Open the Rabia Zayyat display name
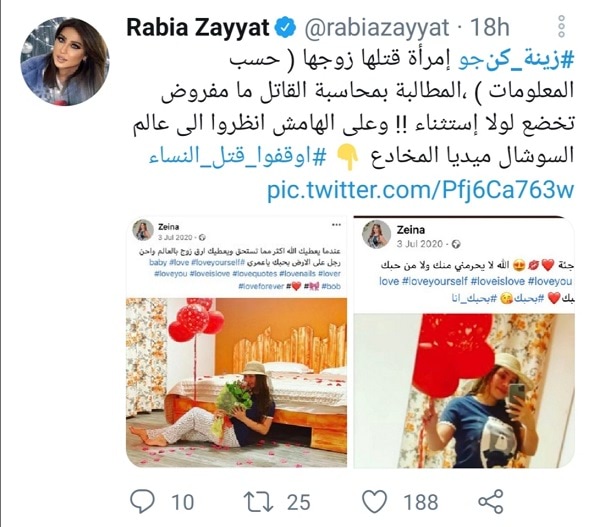 [x=197, y=28]
